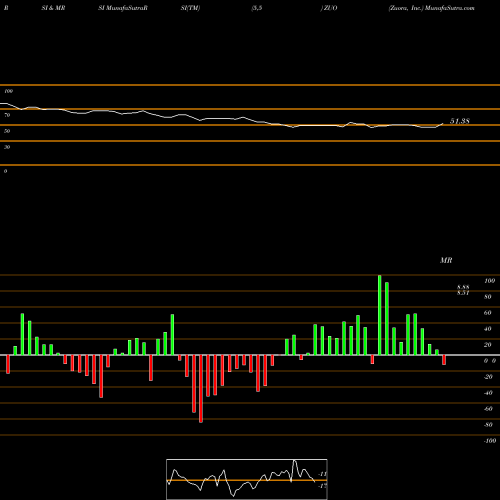Click the MR axis label -60

[x=488, y=409]
